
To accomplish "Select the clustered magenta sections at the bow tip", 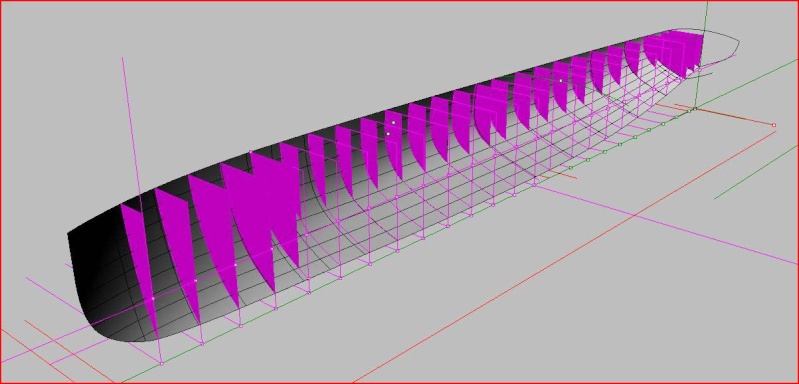I will tap(678, 51).
